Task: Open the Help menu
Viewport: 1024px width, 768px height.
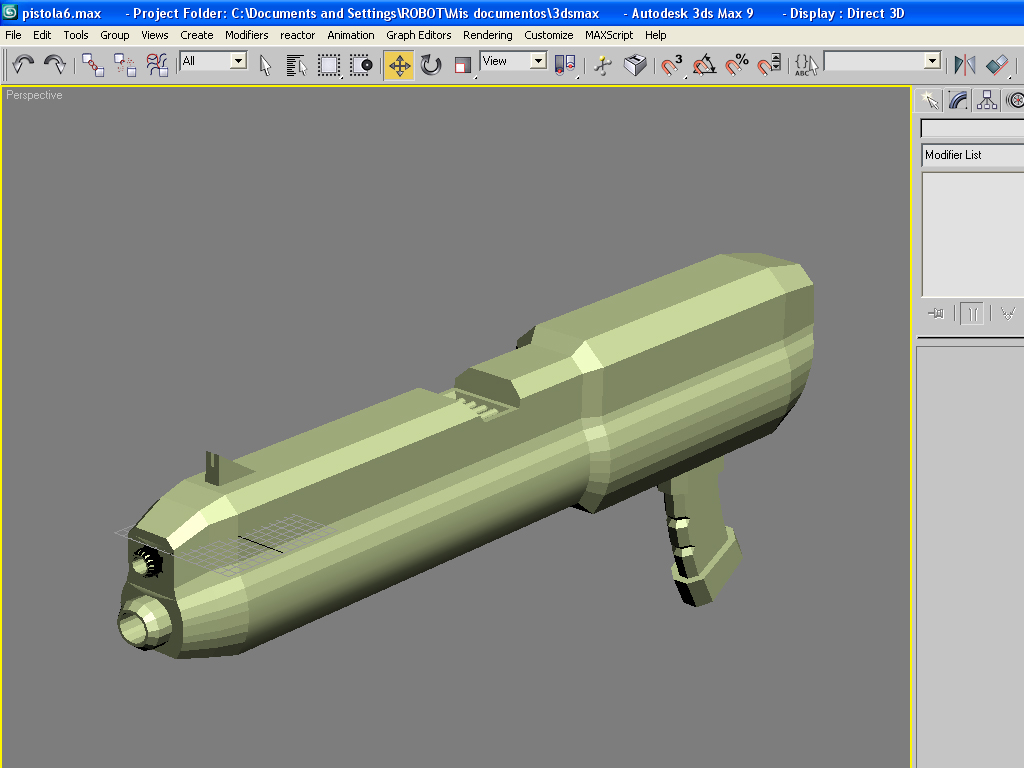Action: [655, 35]
